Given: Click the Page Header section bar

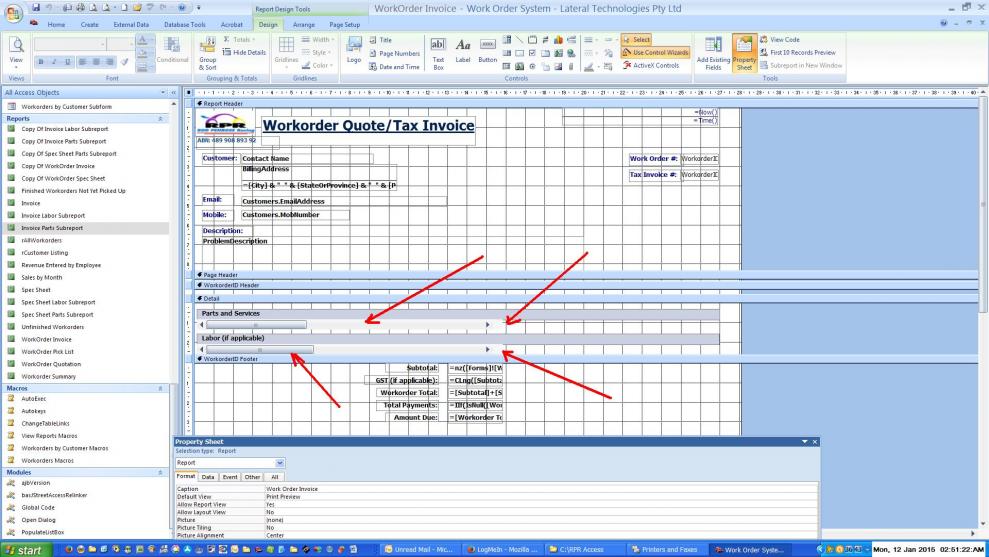Looking at the screenshot, I should pos(587,275).
